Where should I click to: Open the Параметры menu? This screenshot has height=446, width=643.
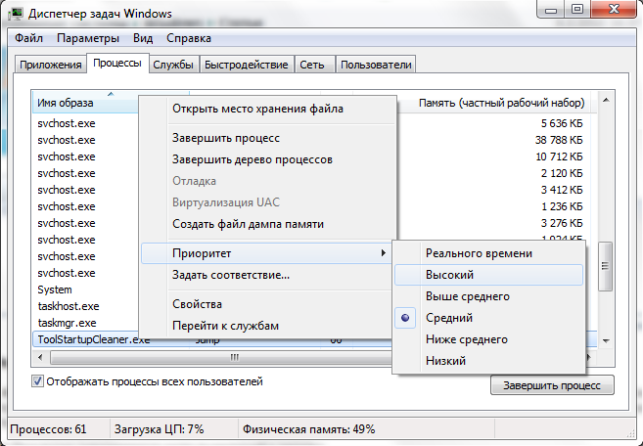pos(88,38)
